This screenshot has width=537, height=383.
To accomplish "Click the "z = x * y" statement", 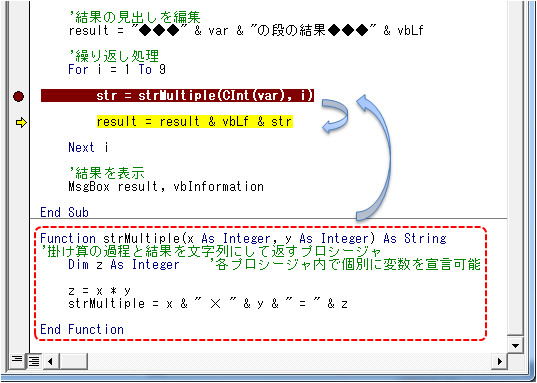I will [x=99, y=291].
